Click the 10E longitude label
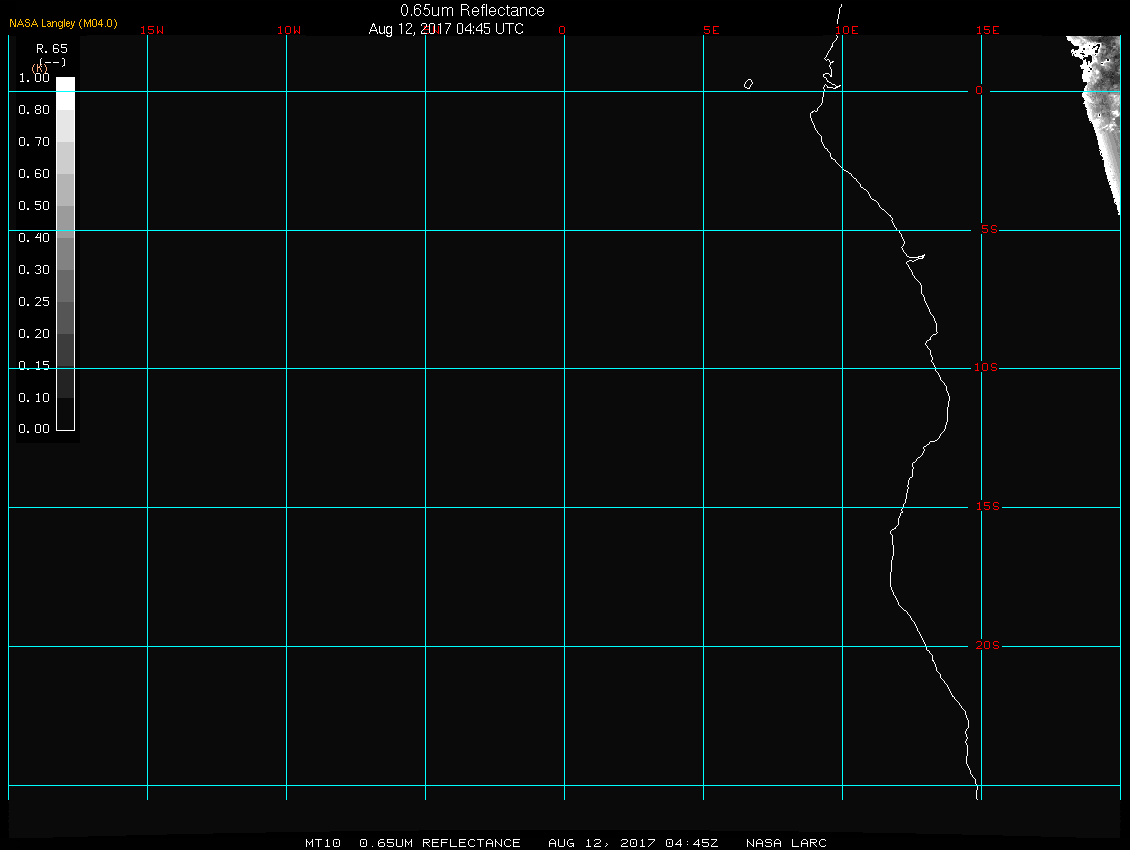 (x=847, y=30)
